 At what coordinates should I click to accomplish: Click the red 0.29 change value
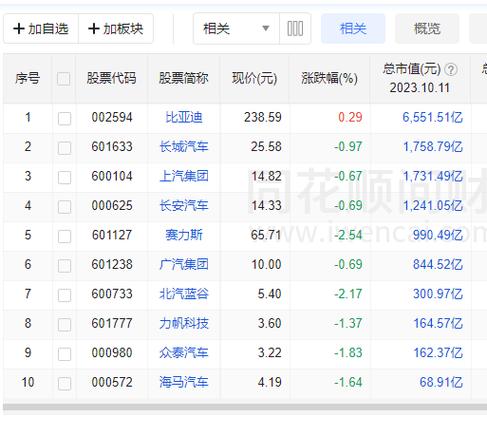(x=350, y=117)
